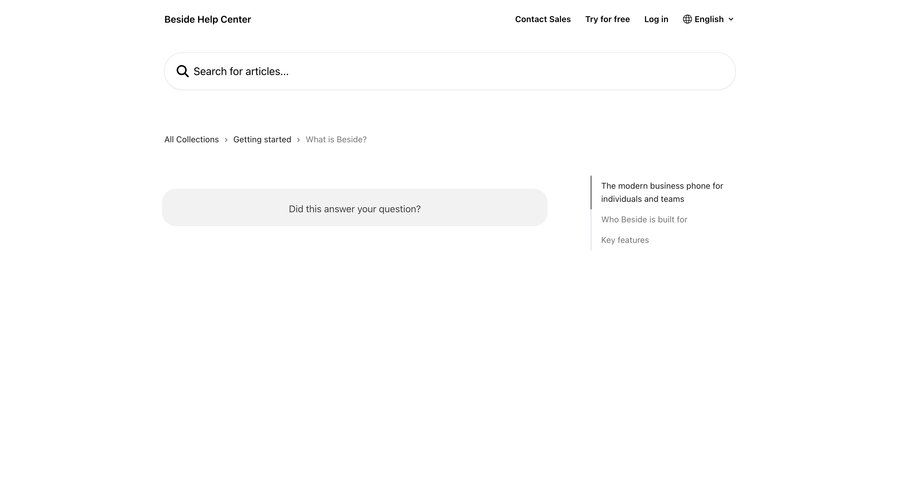The height and width of the screenshot is (484, 900).
Task: Click Log in link
Action: 656,19
